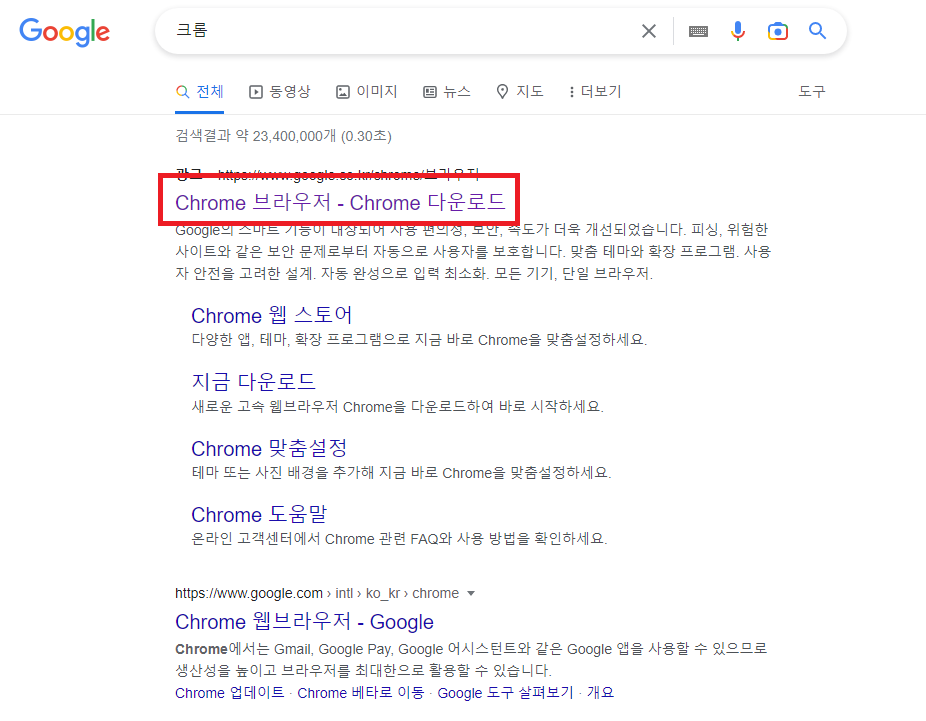Image resolution: width=926 pixels, height=721 pixels.
Task: Switch to the 뉴스 tab
Action: tap(447, 92)
